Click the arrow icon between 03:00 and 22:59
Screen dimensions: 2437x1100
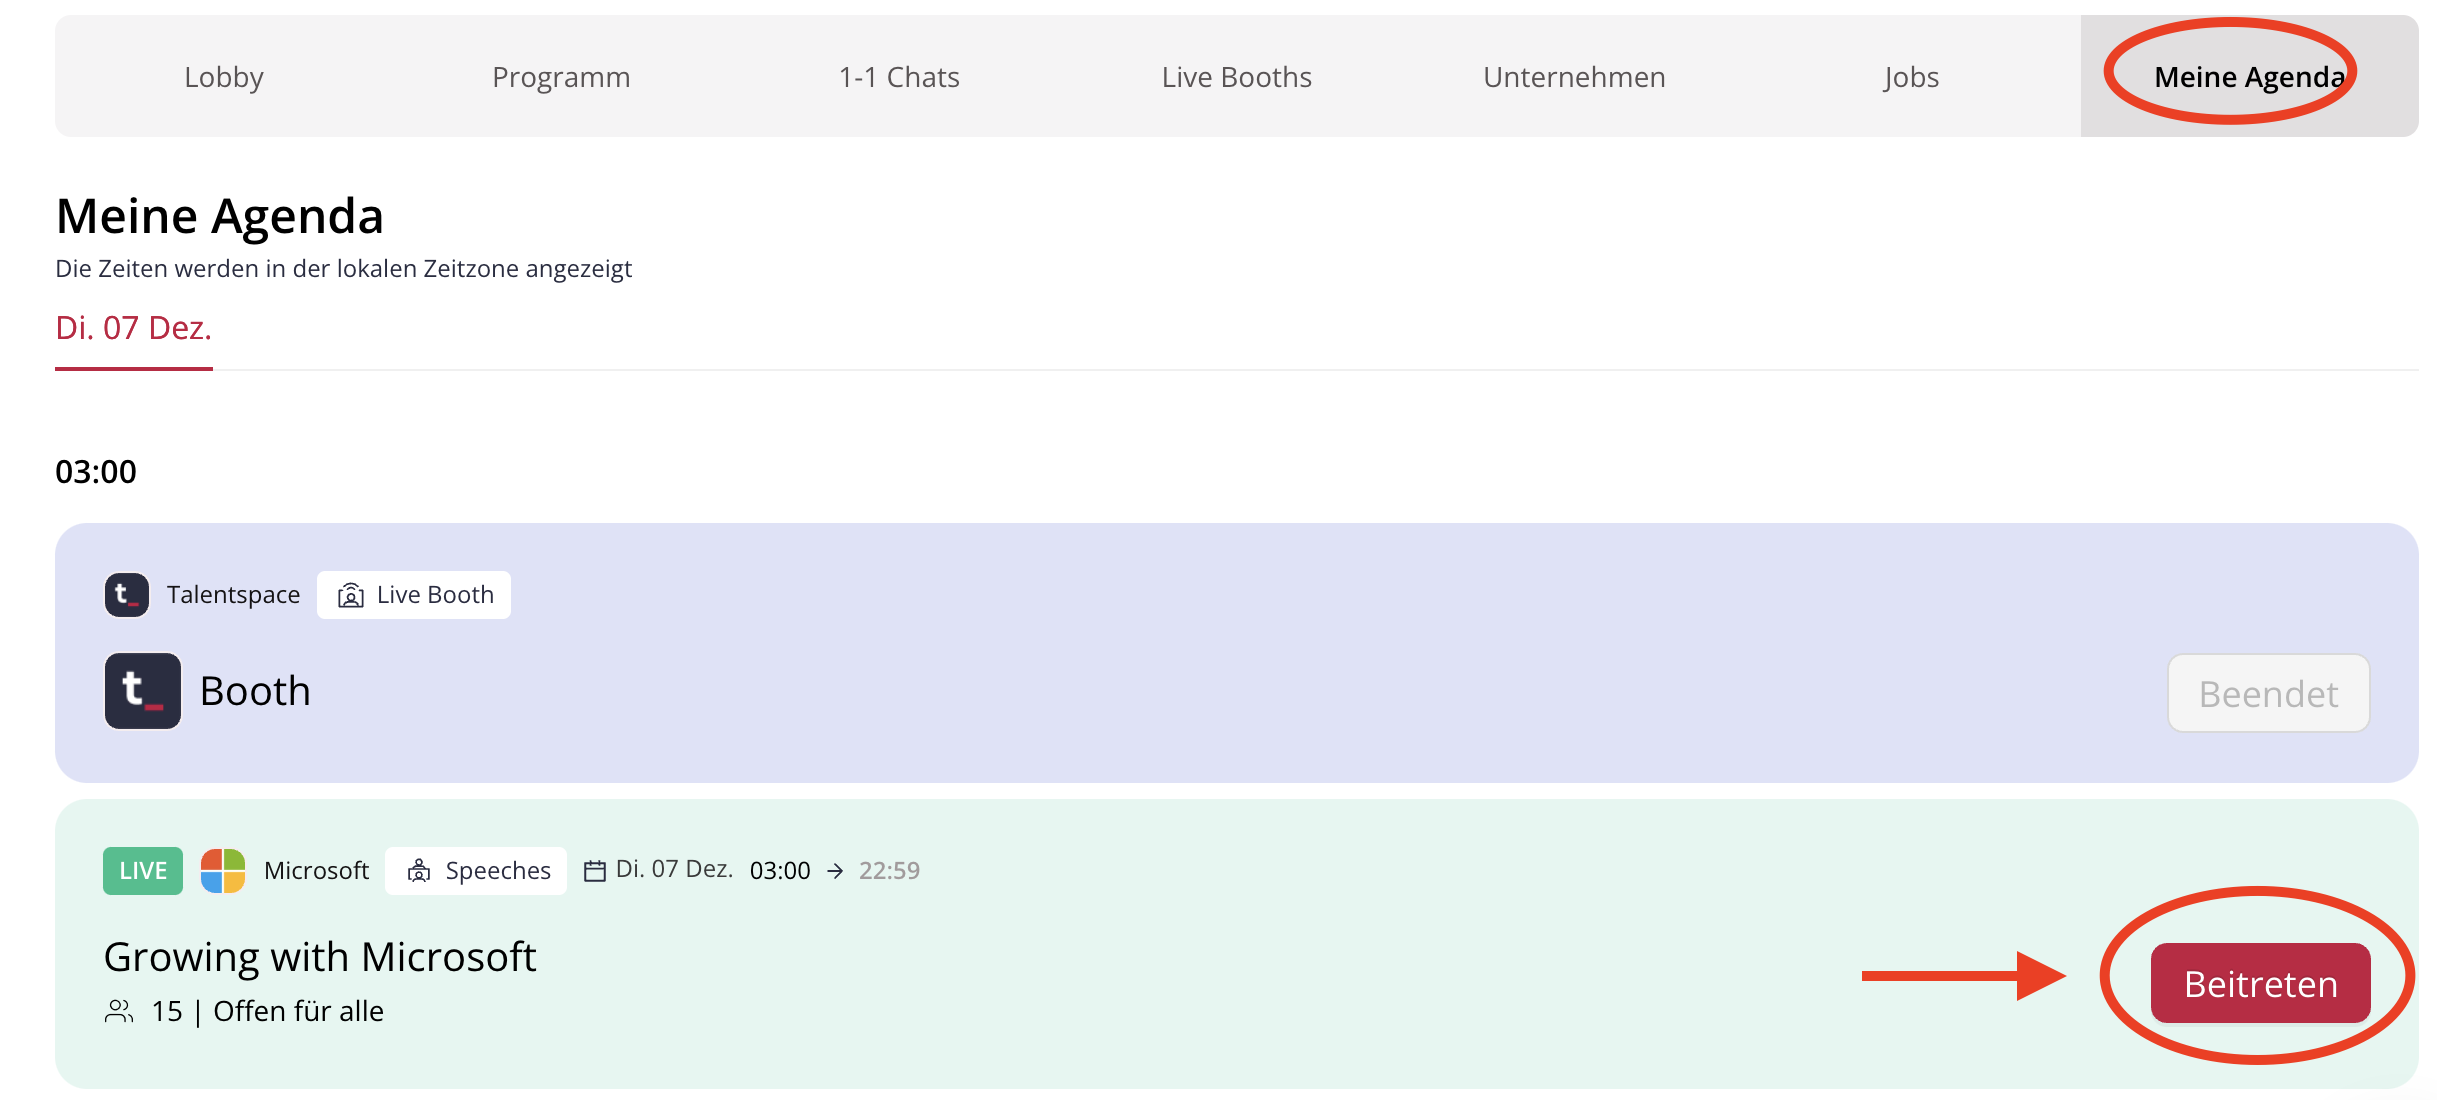click(x=835, y=871)
